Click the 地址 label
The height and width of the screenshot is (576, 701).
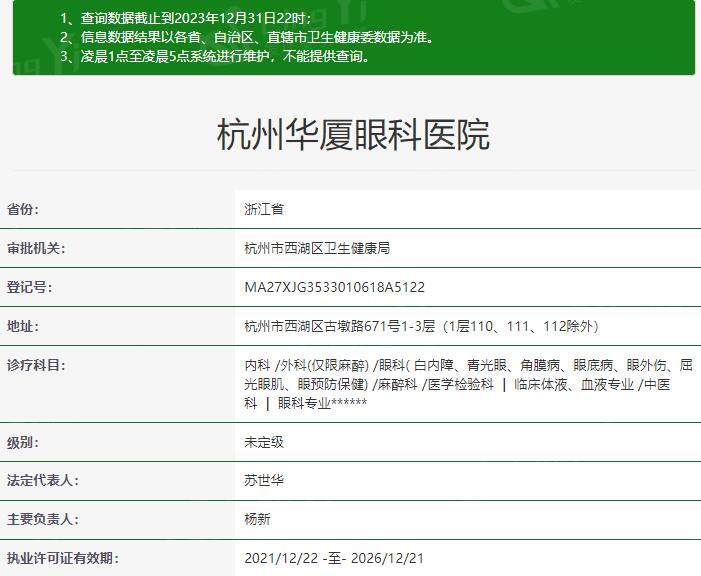pos(23,326)
